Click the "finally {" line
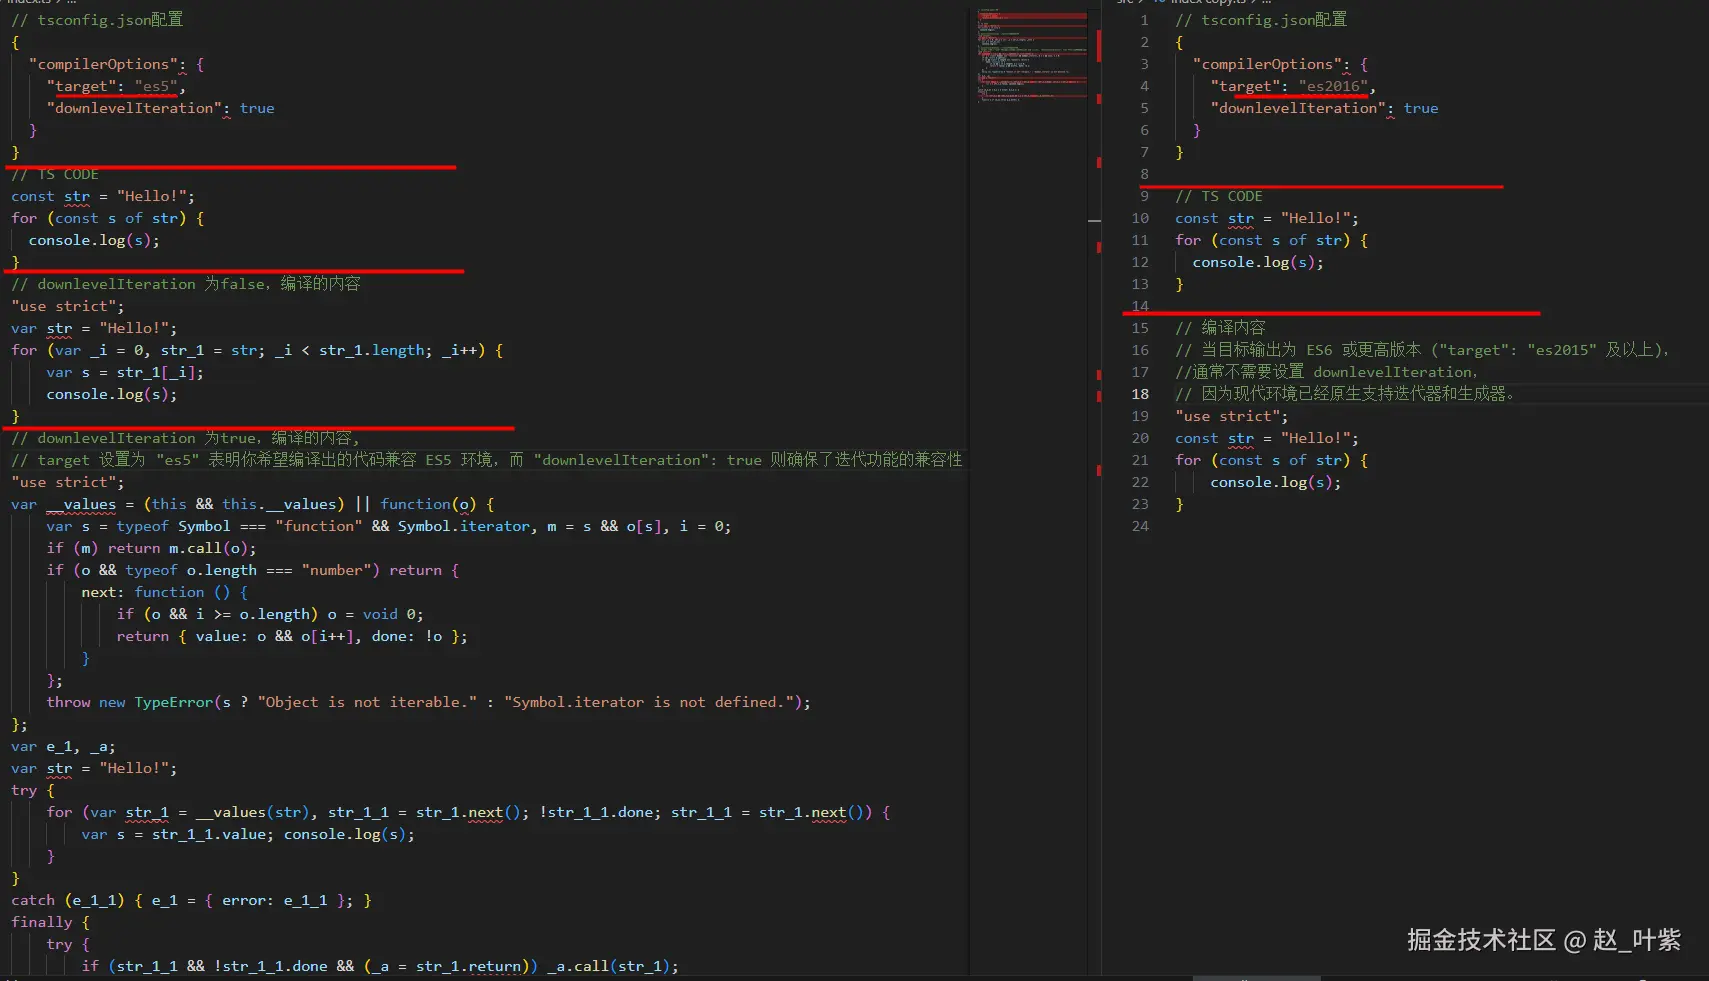This screenshot has width=1709, height=981. click(x=51, y=922)
